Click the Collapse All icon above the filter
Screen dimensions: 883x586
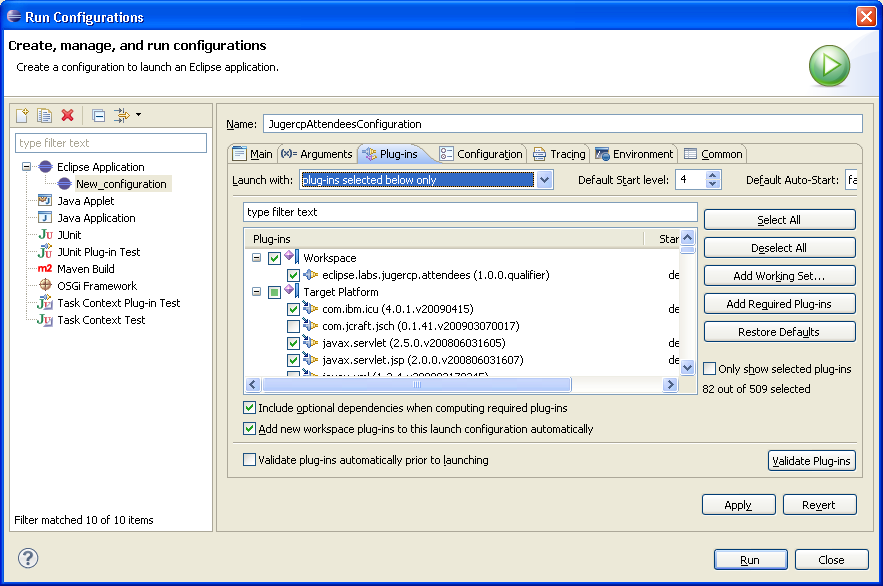tap(97, 115)
